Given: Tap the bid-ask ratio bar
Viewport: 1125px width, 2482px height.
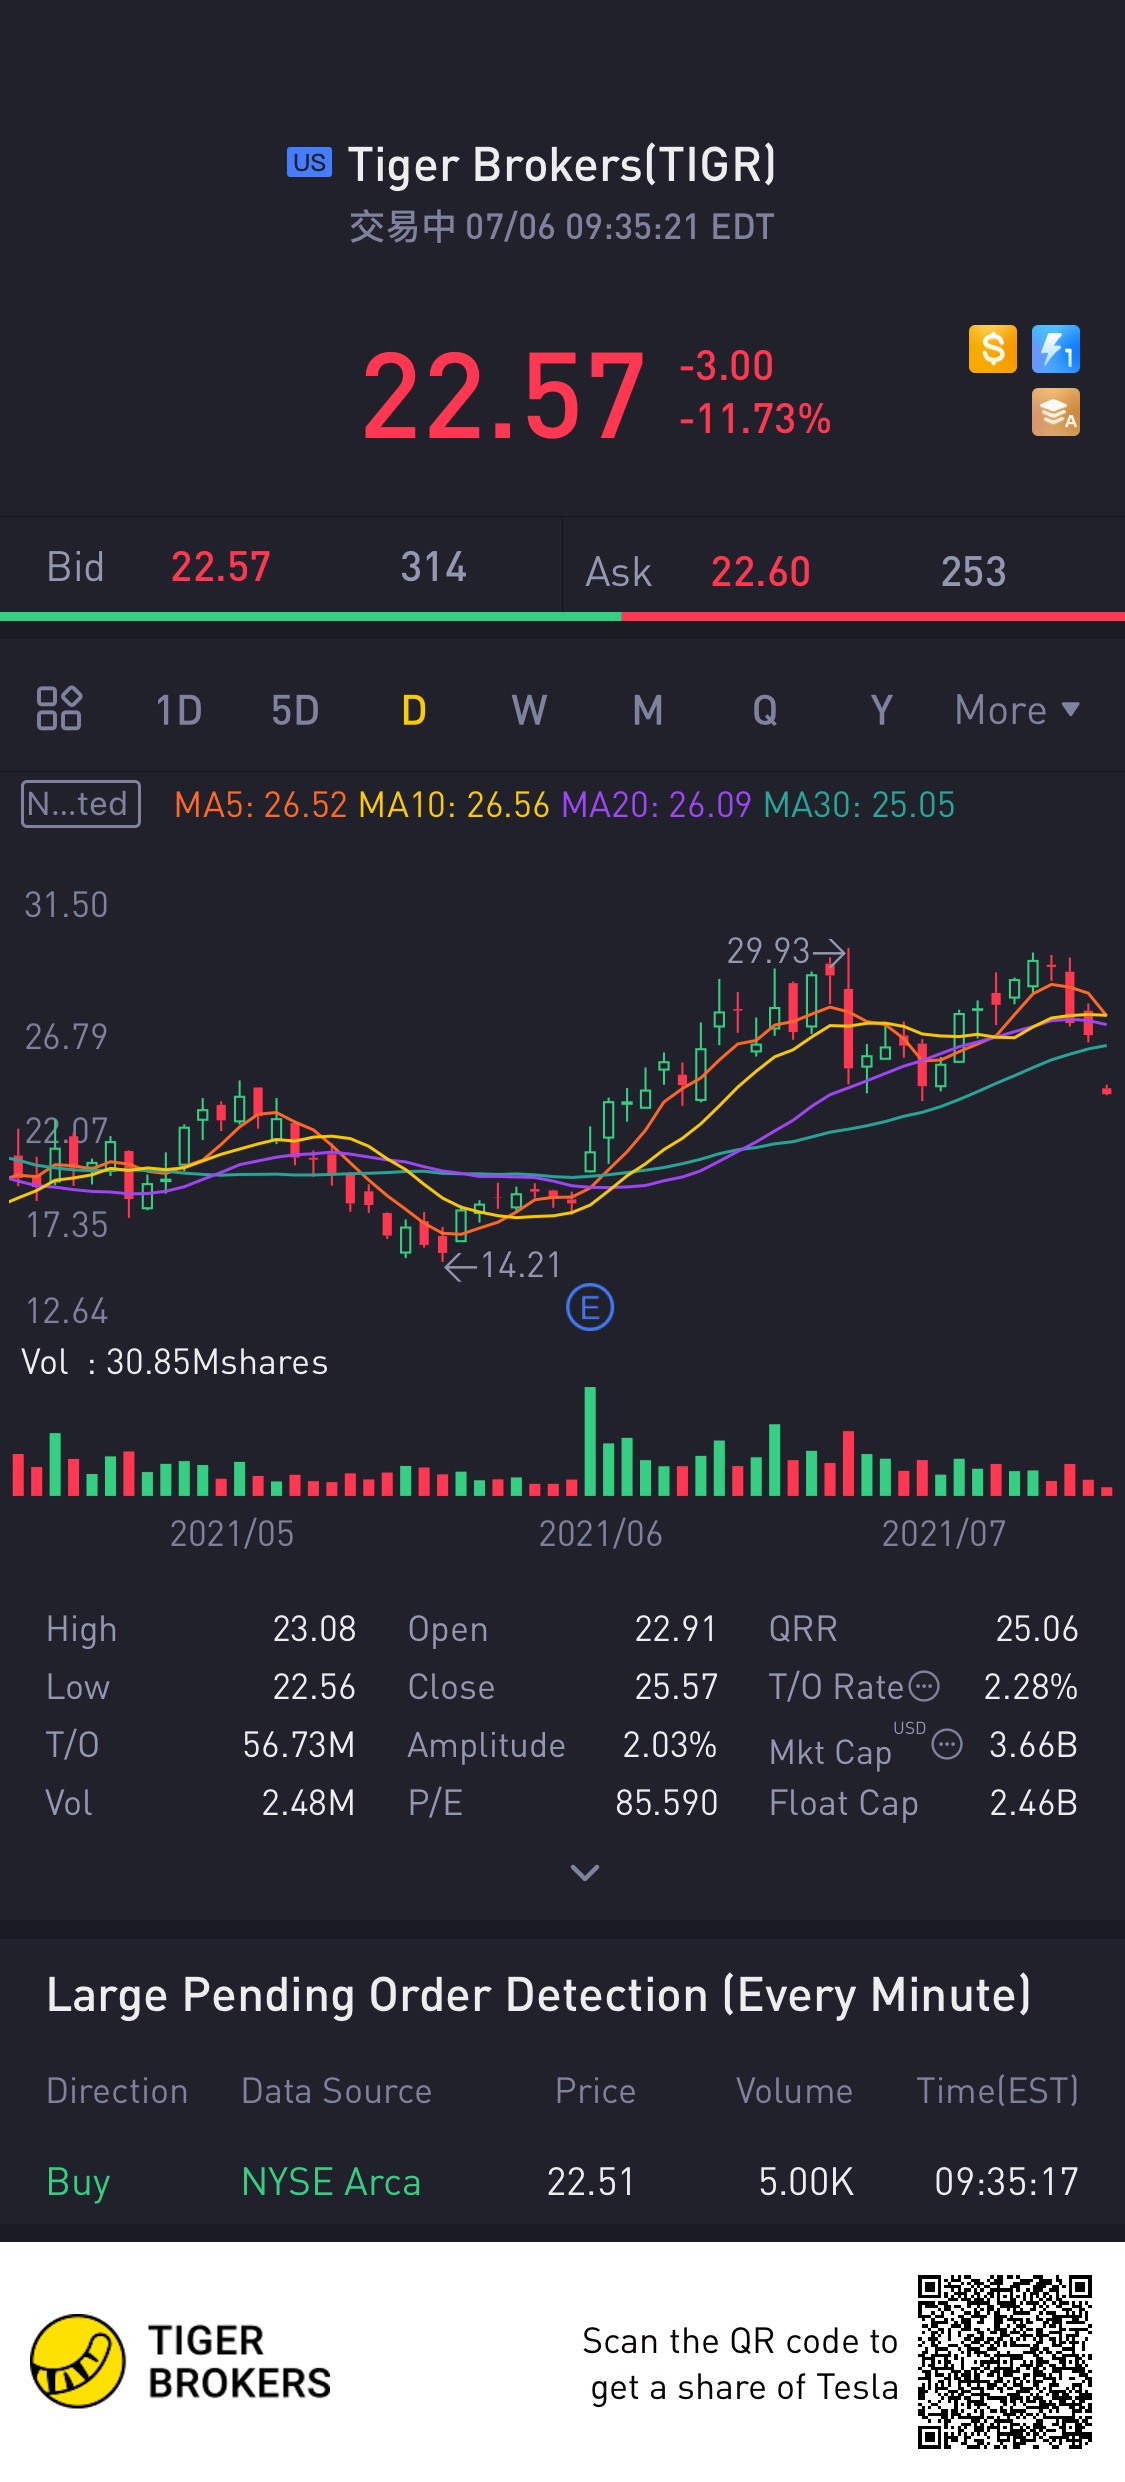Looking at the screenshot, I should tap(562, 617).
